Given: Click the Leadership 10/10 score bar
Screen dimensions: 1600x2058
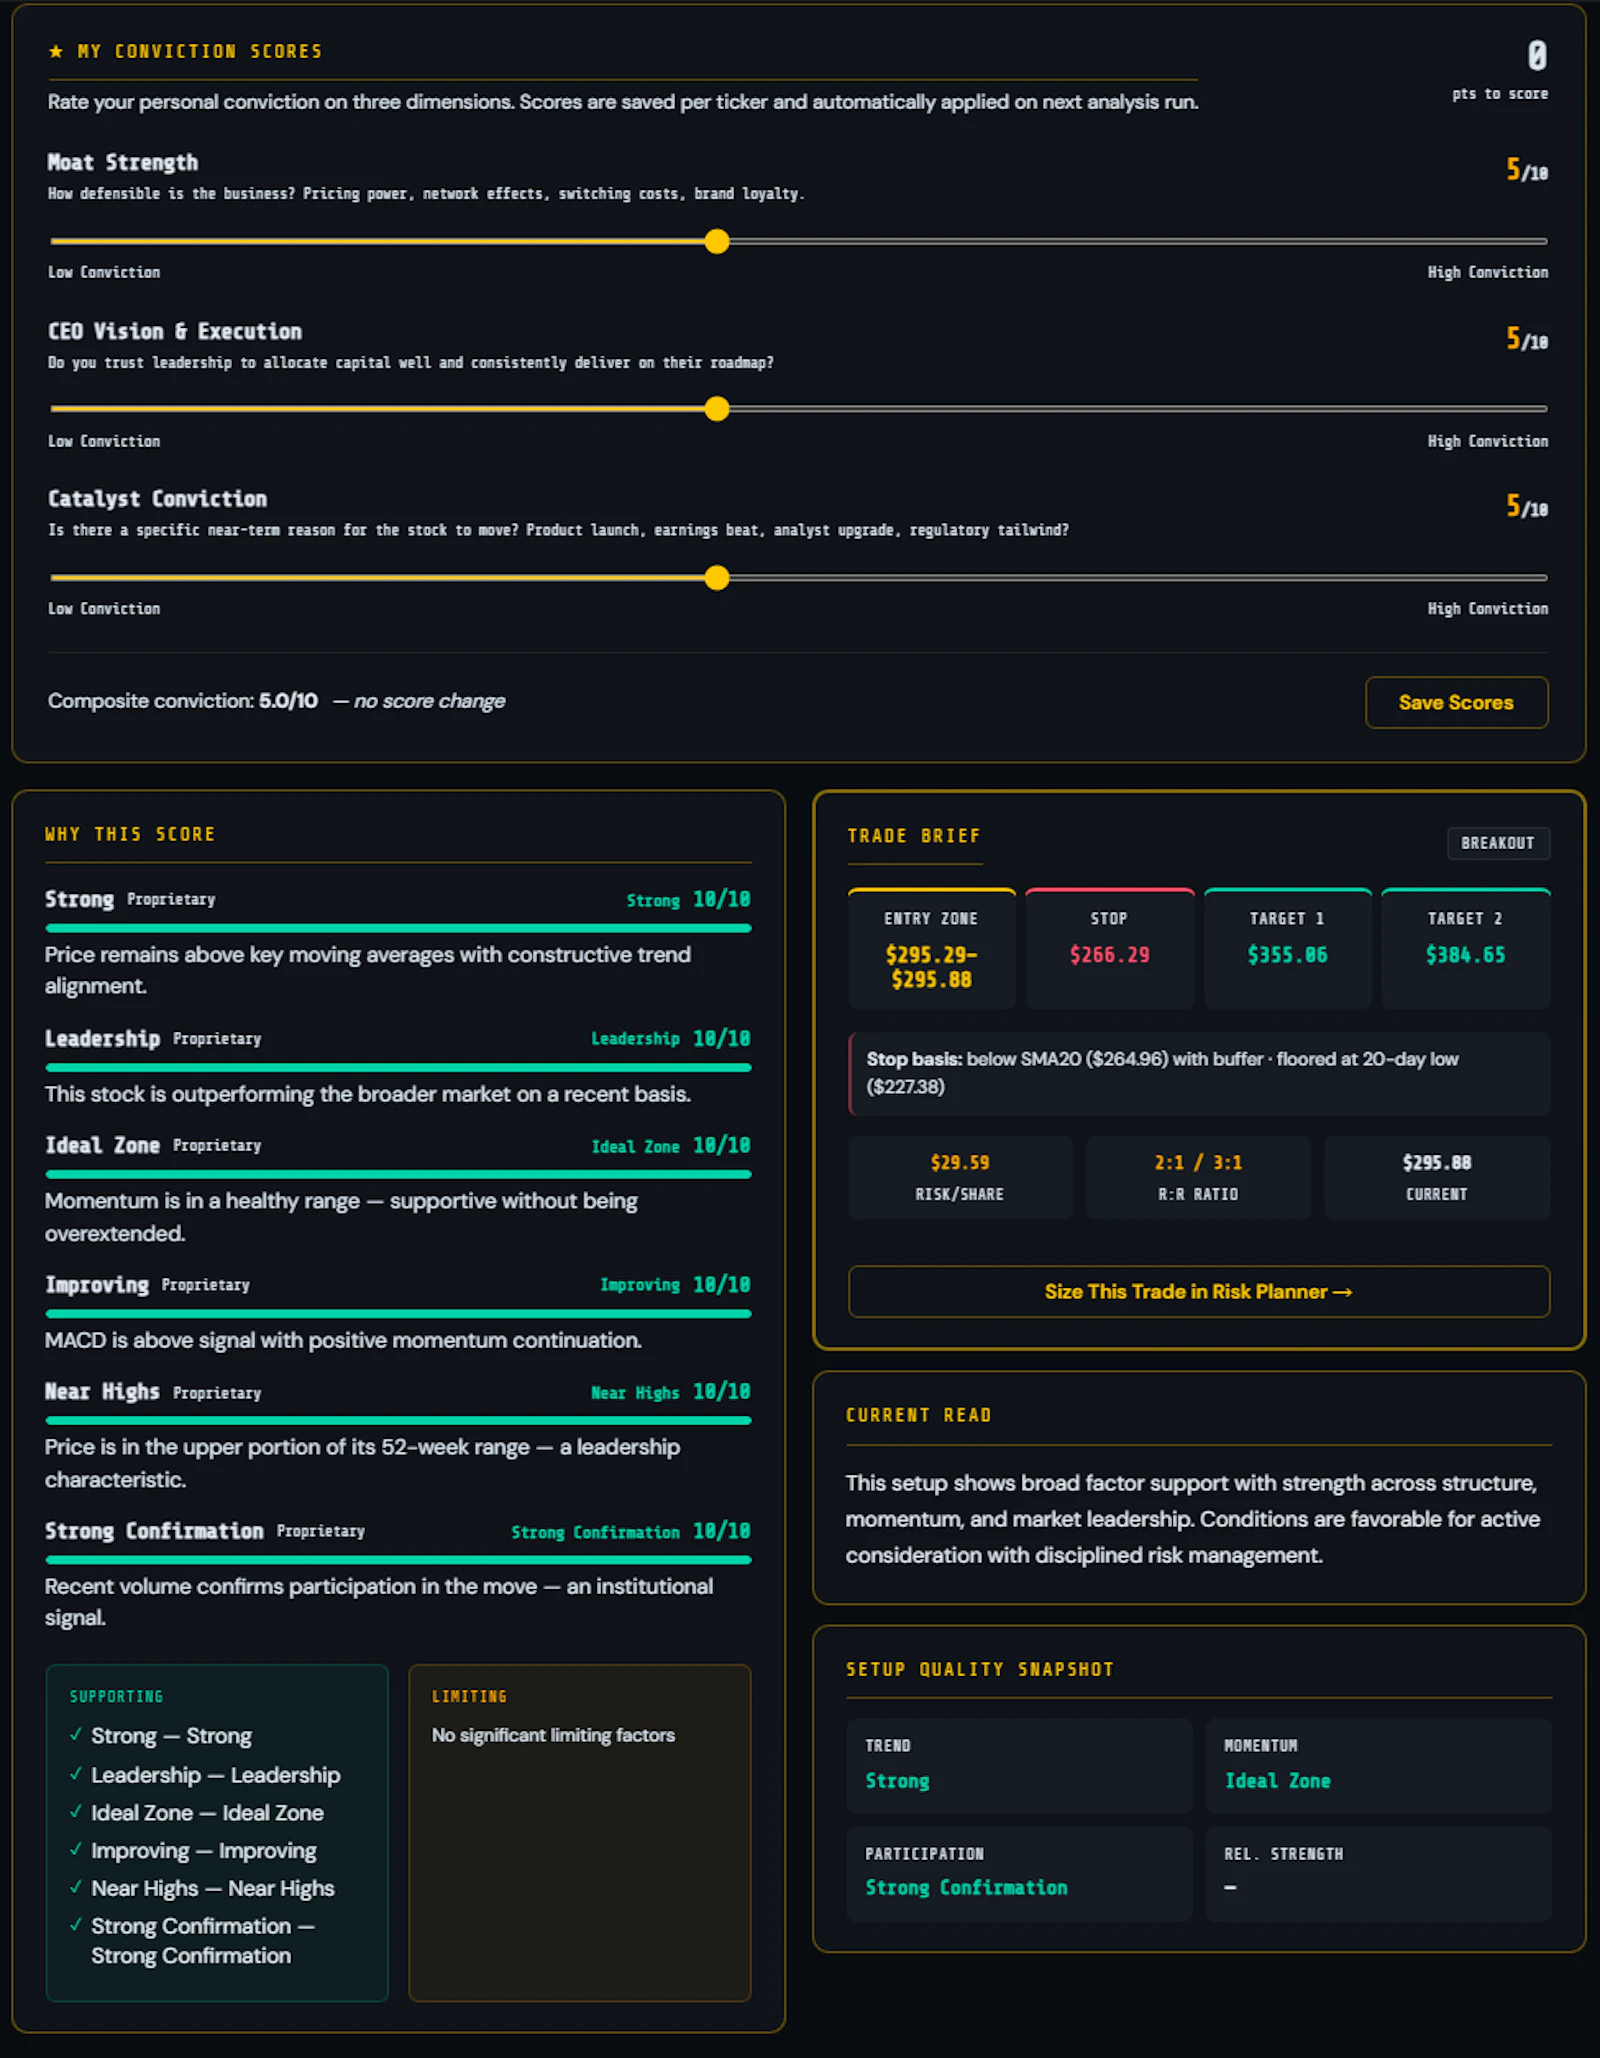Looking at the screenshot, I should pyautogui.click(x=398, y=1068).
